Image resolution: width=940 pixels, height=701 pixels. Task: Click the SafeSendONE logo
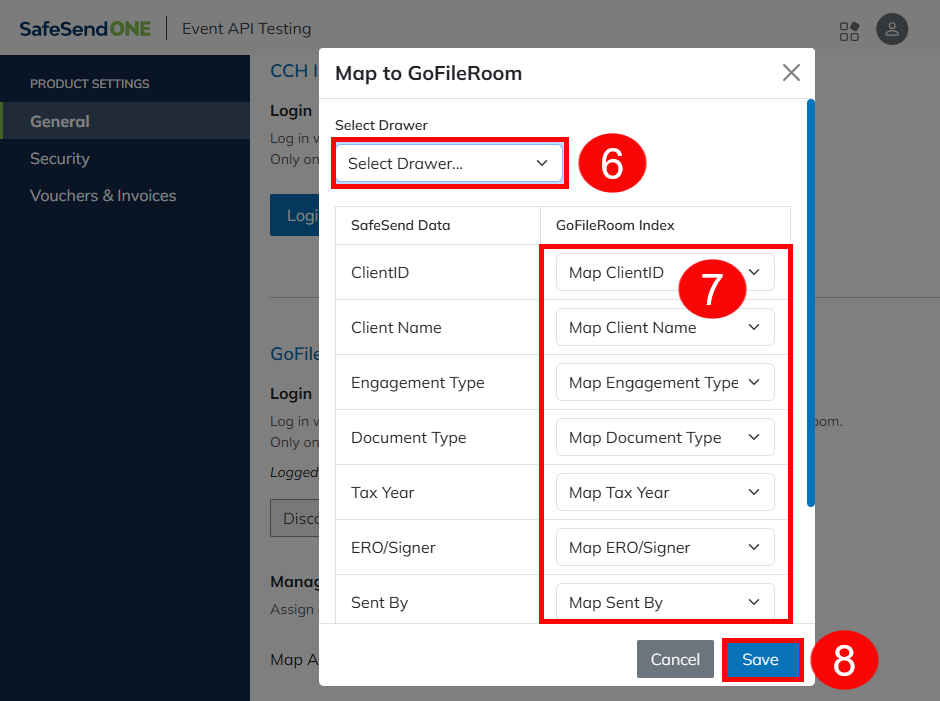pos(83,28)
